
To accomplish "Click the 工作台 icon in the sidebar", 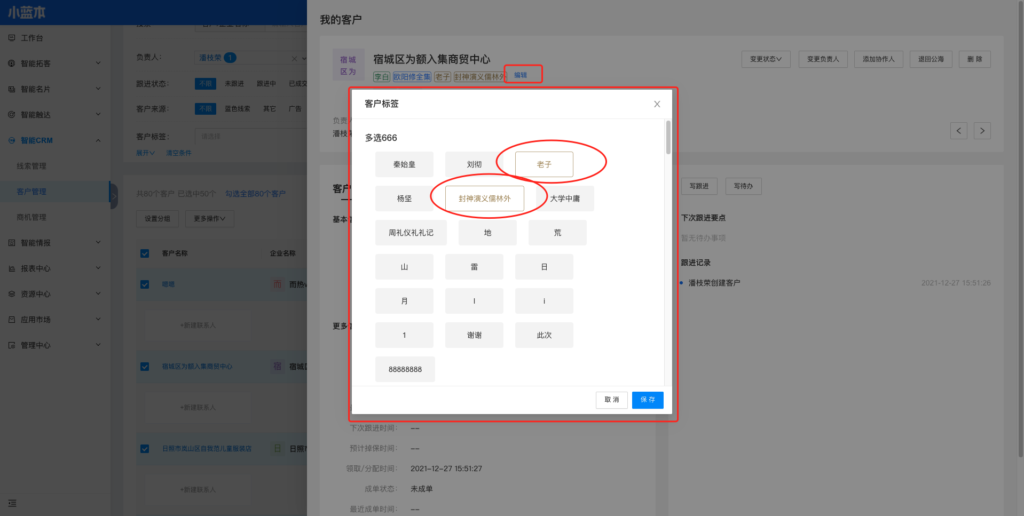I will pos(11,38).
